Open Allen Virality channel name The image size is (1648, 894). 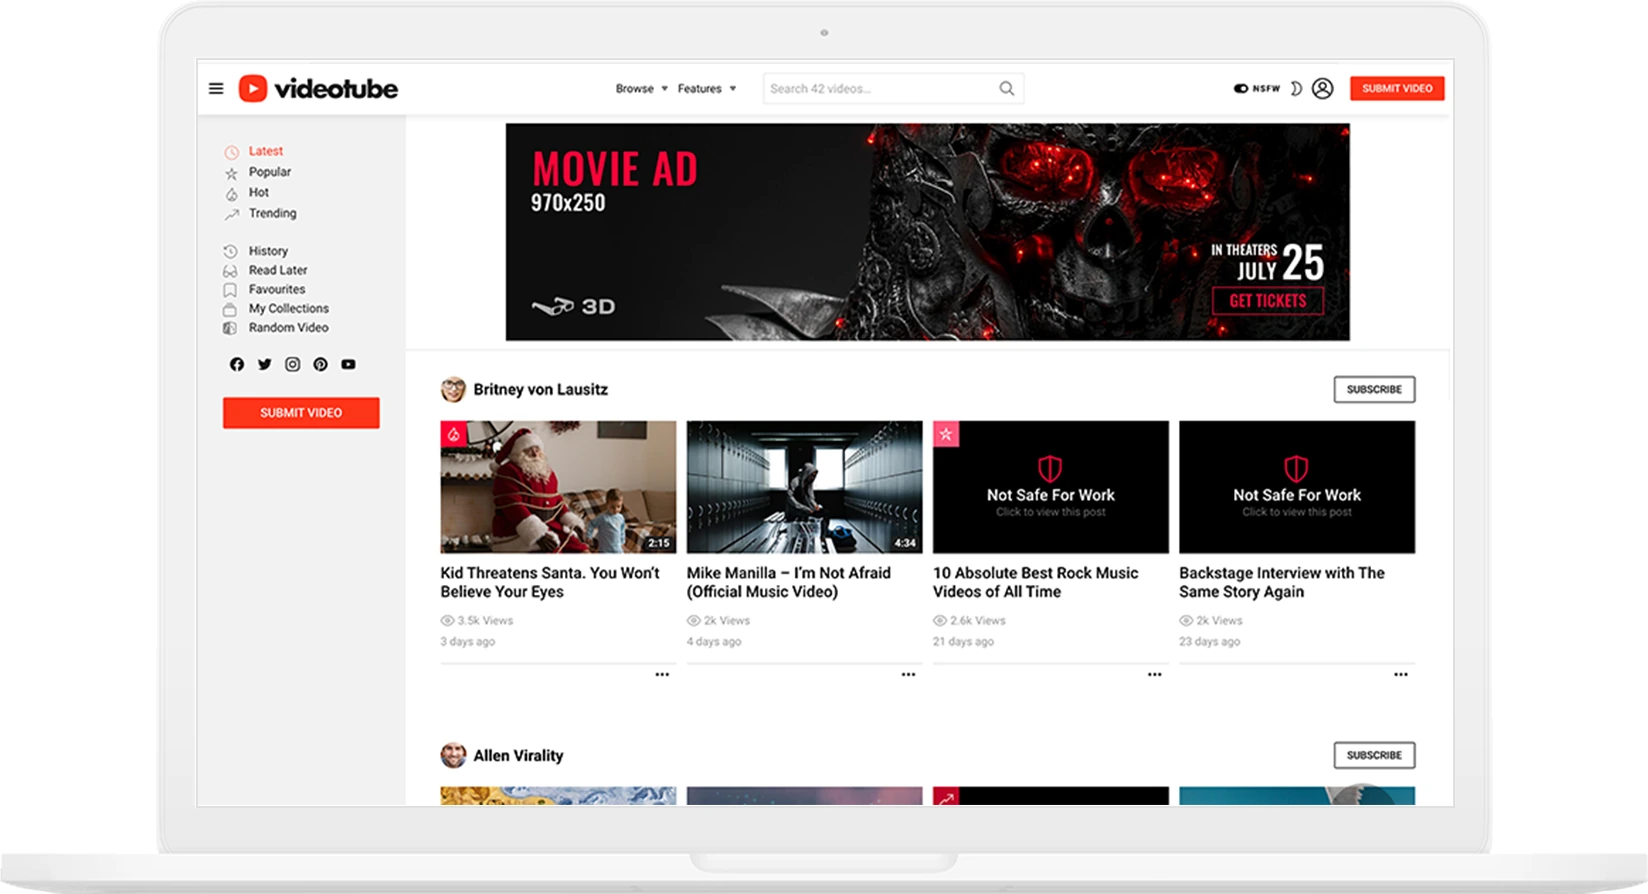click(519, 756)
